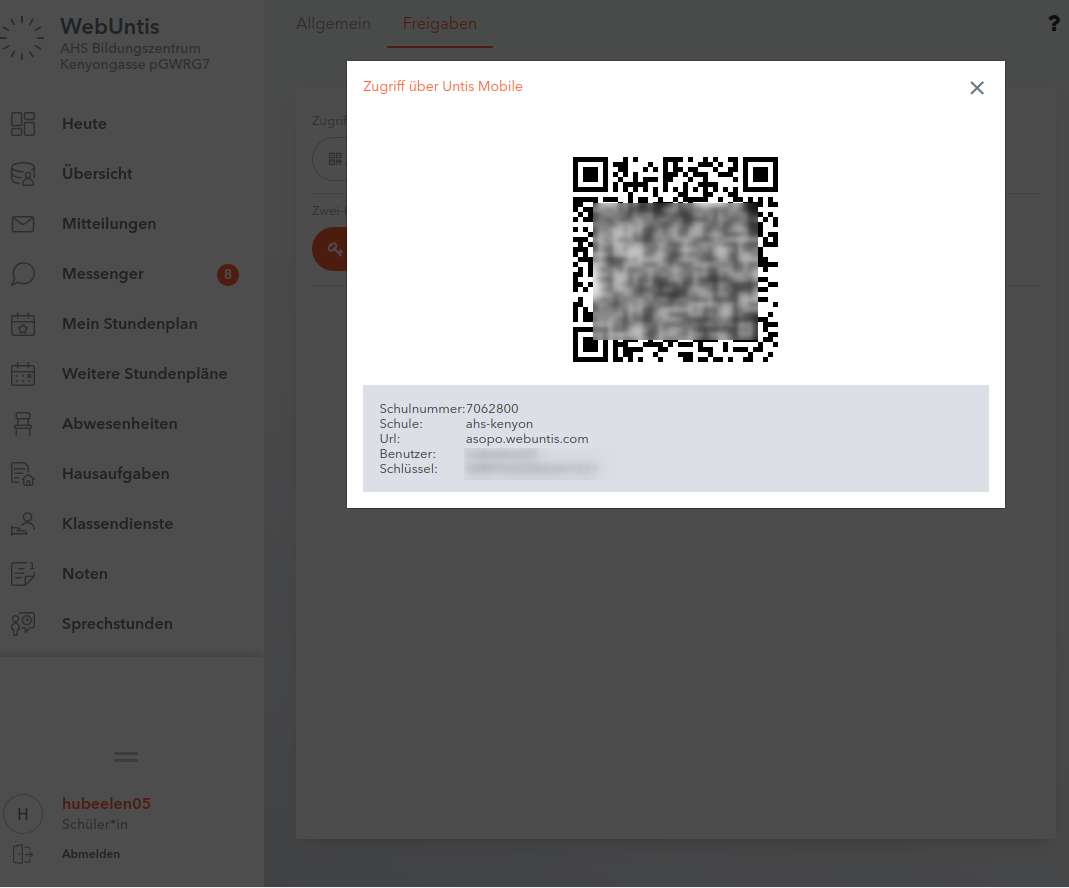Open Übersicht from the sidebar icon
1069x888 pixels.
click(x=23, y=174)
